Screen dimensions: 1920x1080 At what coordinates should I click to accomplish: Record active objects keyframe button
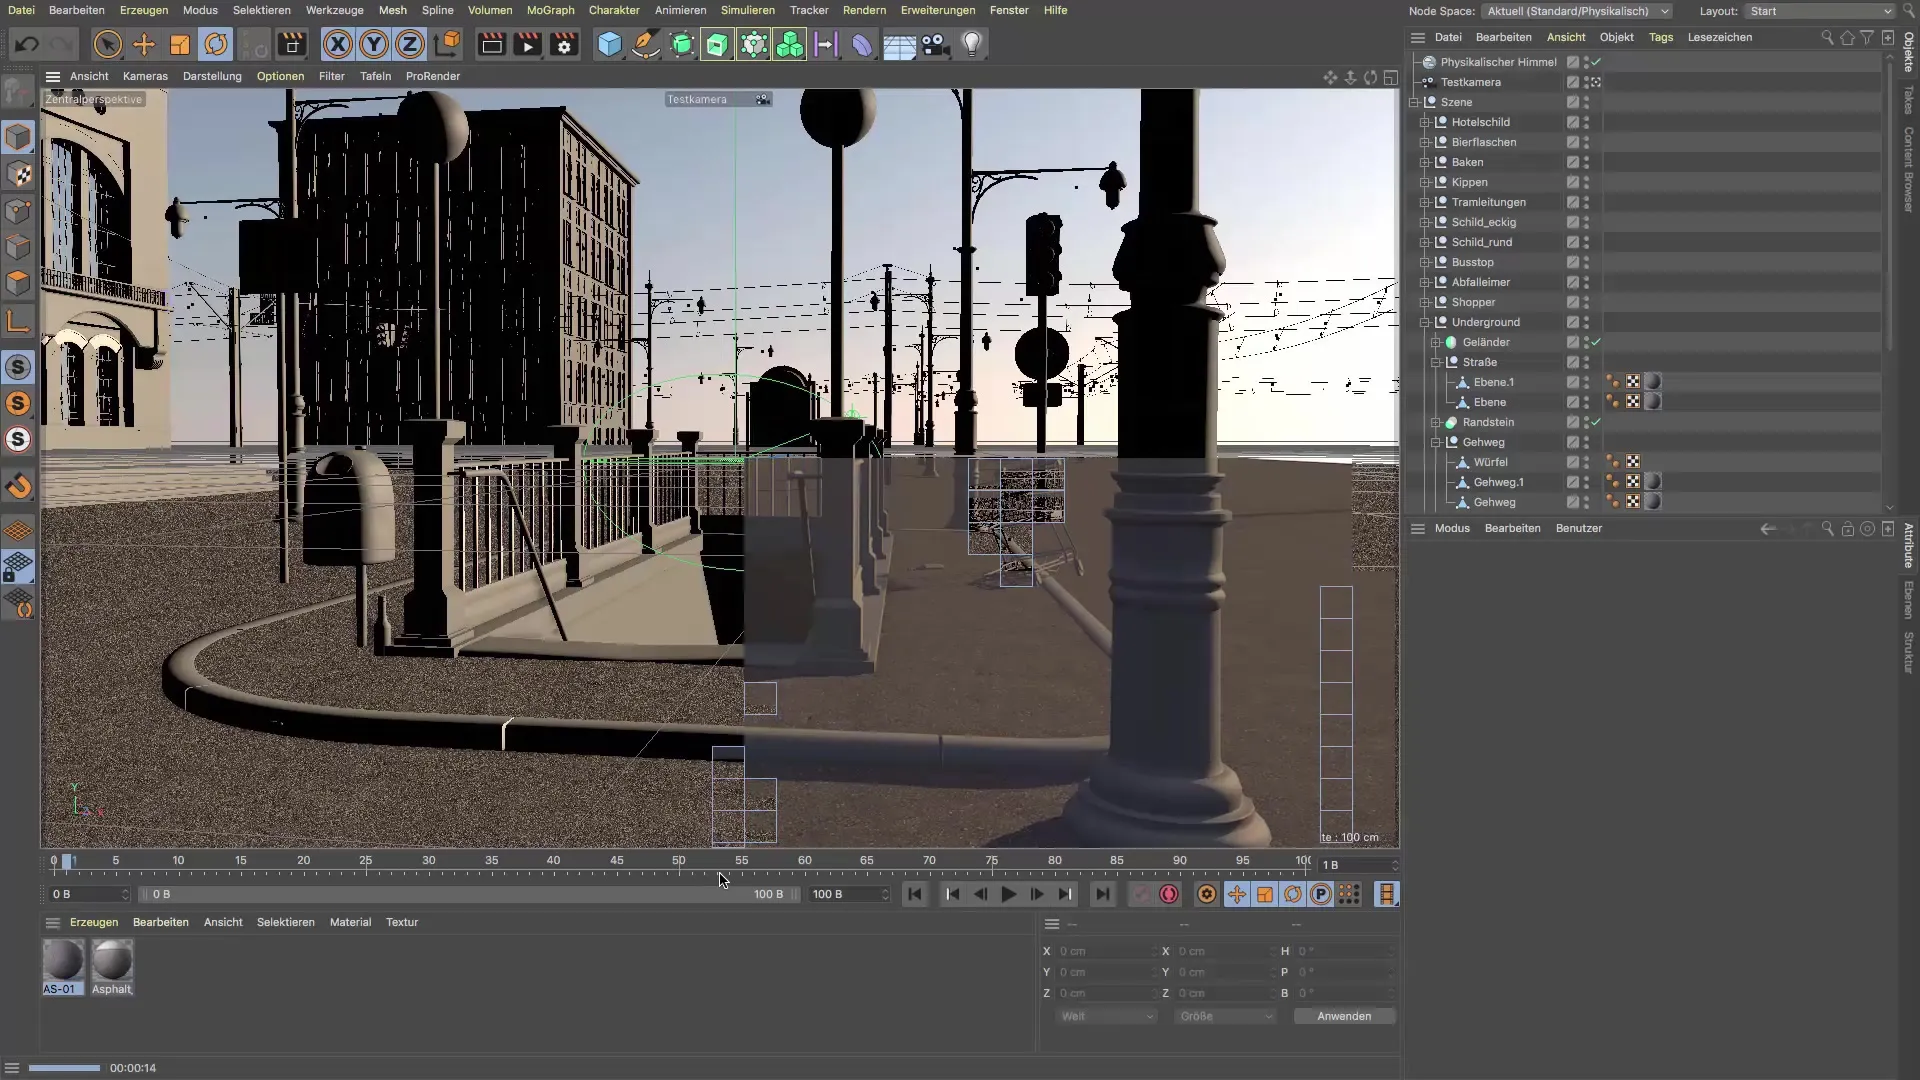click(x=1140, y=894)
